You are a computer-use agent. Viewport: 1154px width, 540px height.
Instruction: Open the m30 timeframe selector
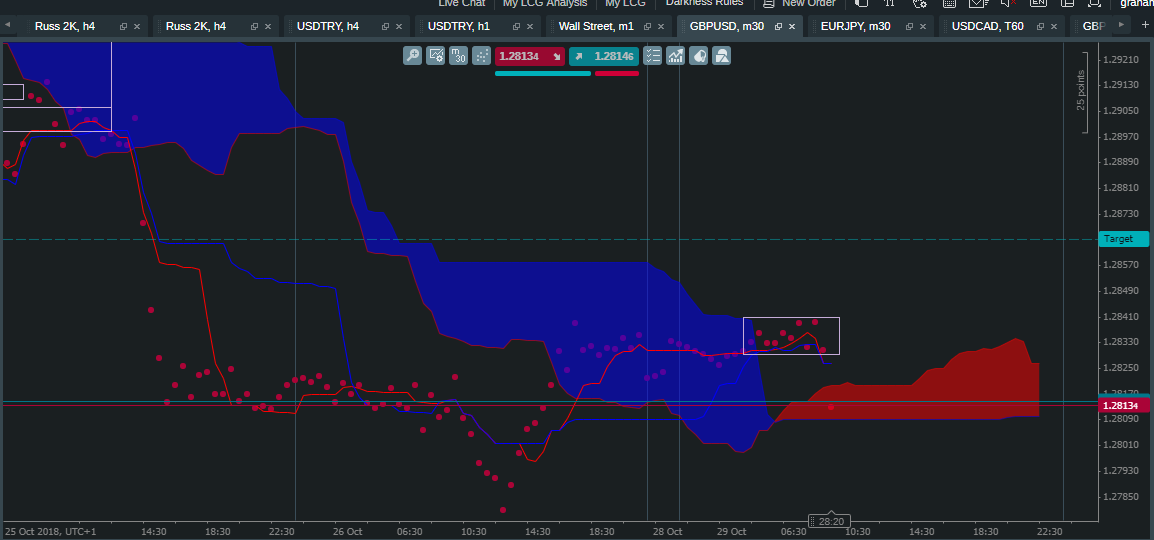tap(458, 56)
